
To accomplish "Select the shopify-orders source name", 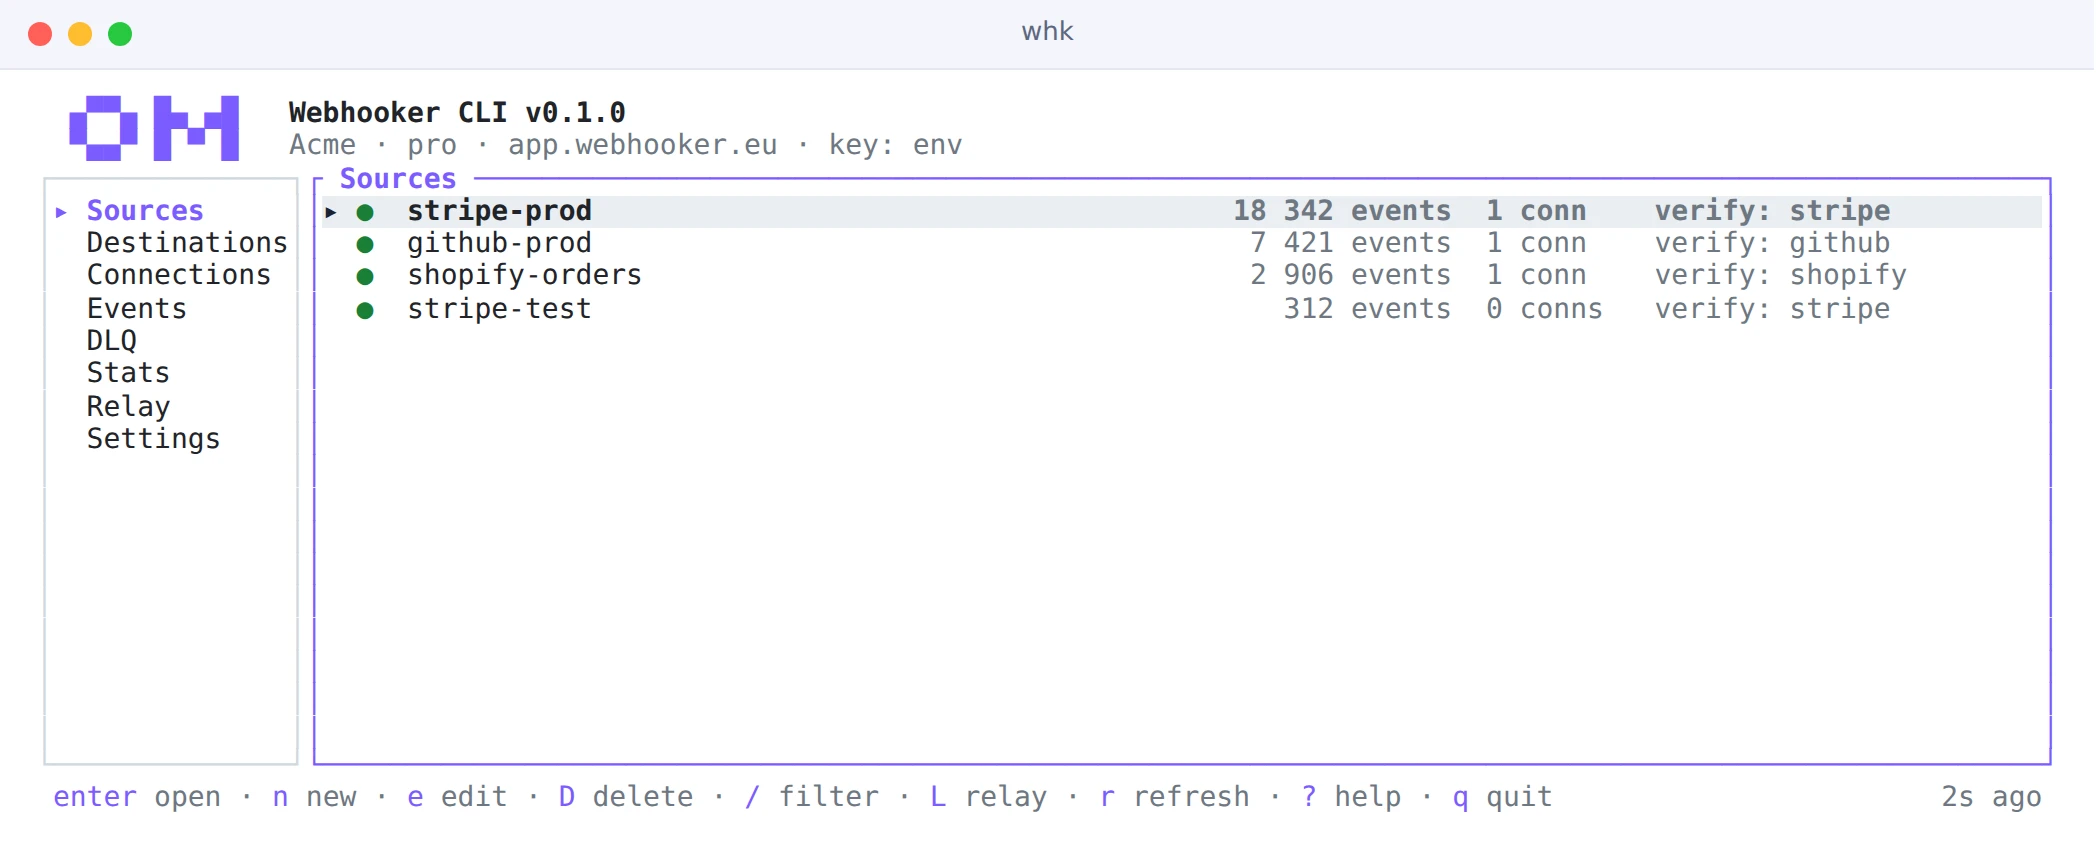I will click(524, 275).
